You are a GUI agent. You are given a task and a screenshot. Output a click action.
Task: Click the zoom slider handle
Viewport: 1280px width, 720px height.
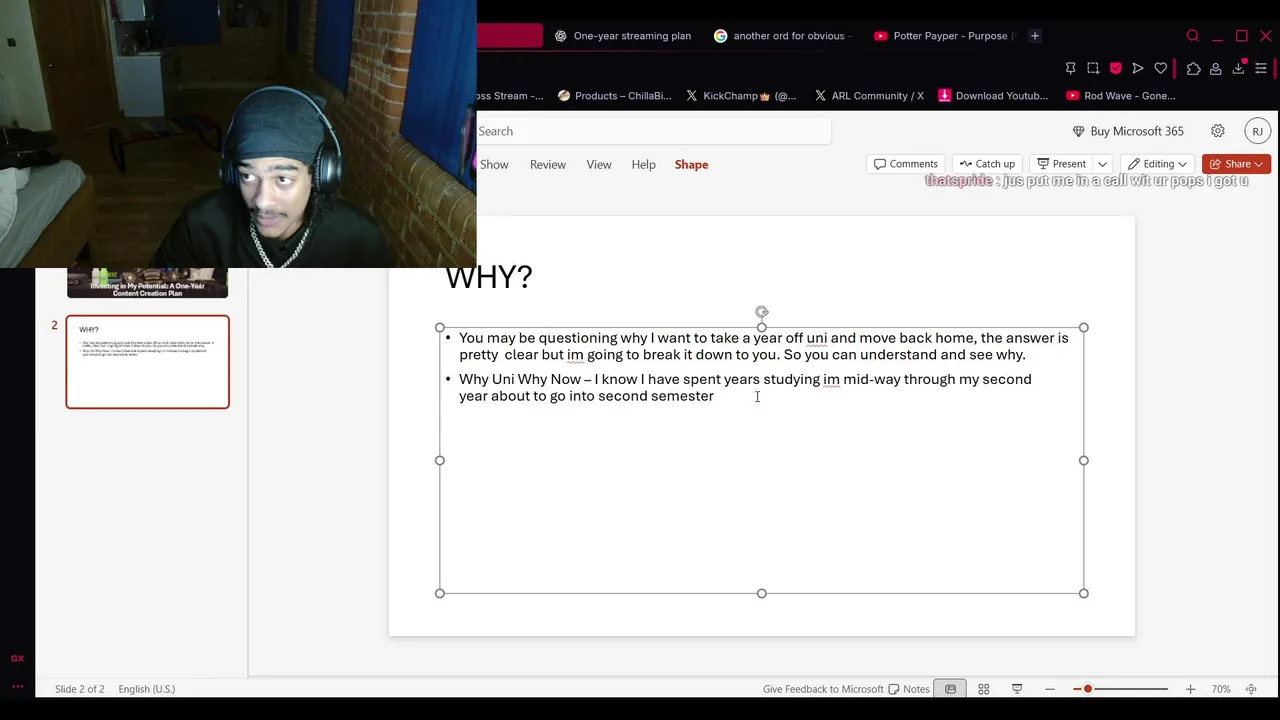[1087, 689]
